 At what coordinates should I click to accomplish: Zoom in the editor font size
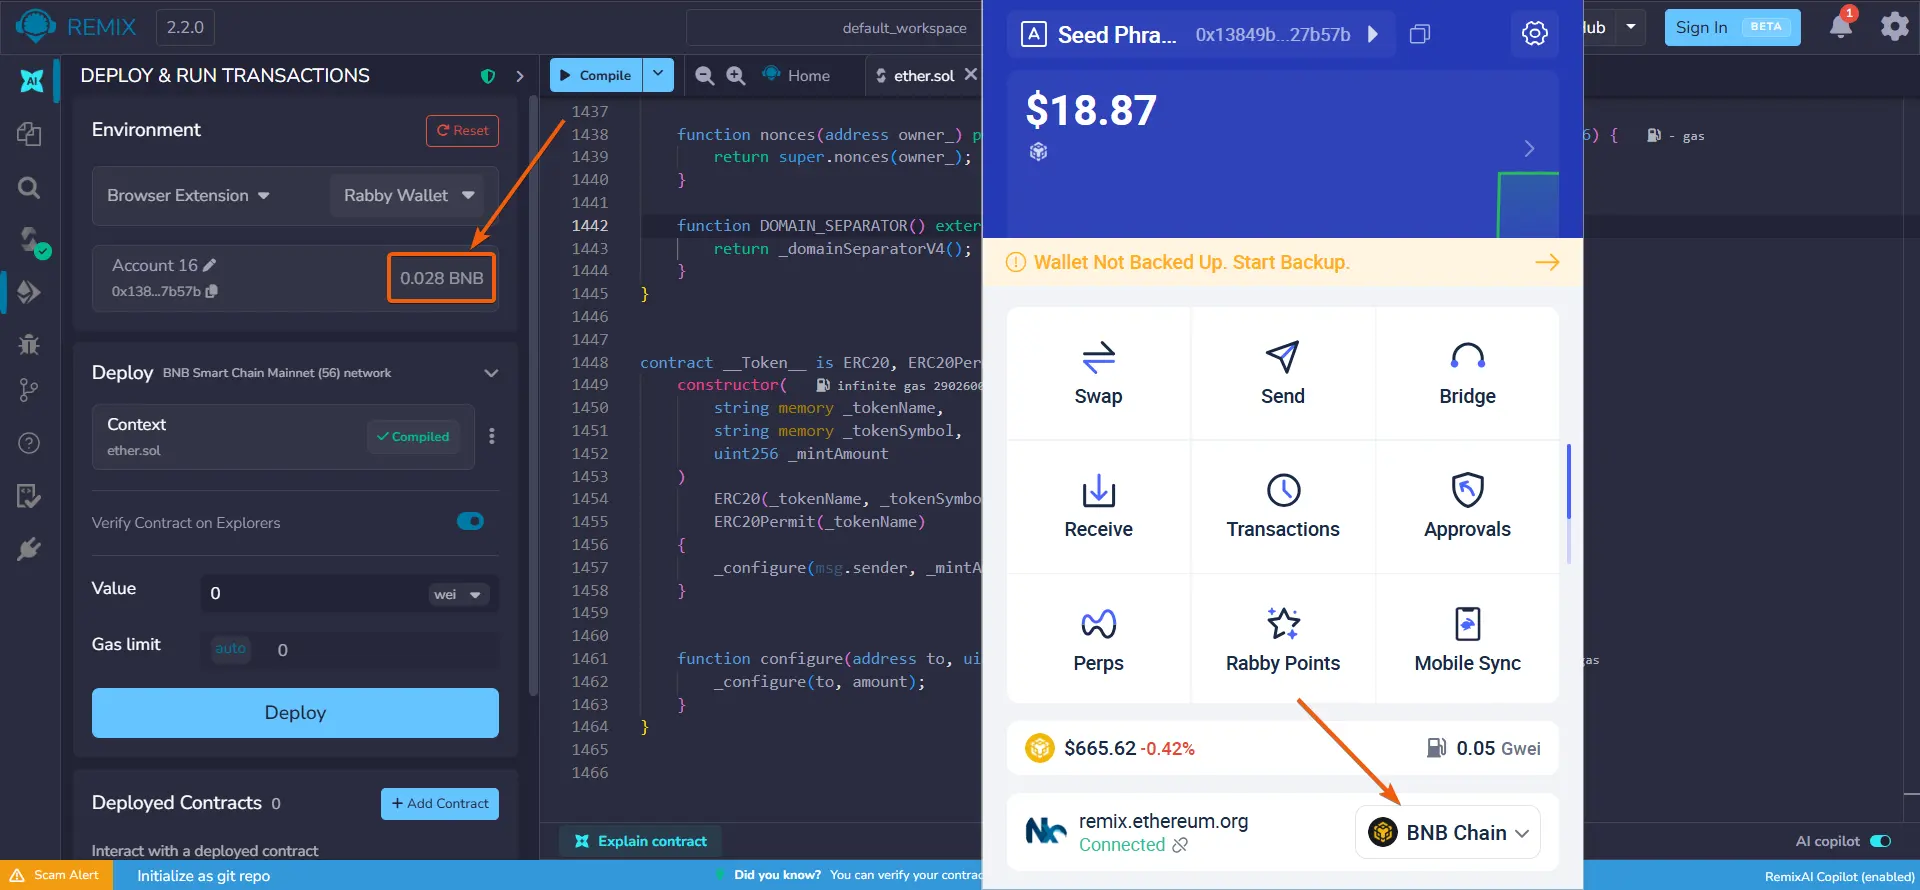point(736,75)
